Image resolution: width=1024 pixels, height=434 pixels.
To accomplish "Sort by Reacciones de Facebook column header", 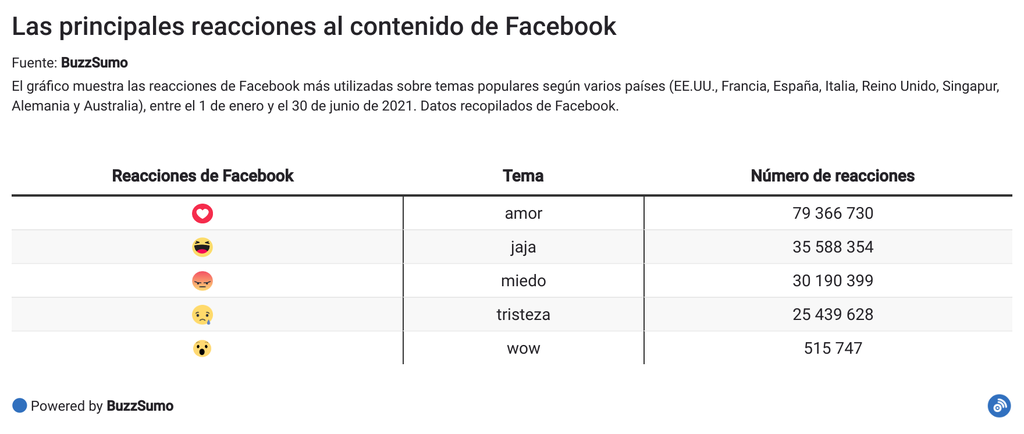I will pyautogui.click(x=203, y=176).
